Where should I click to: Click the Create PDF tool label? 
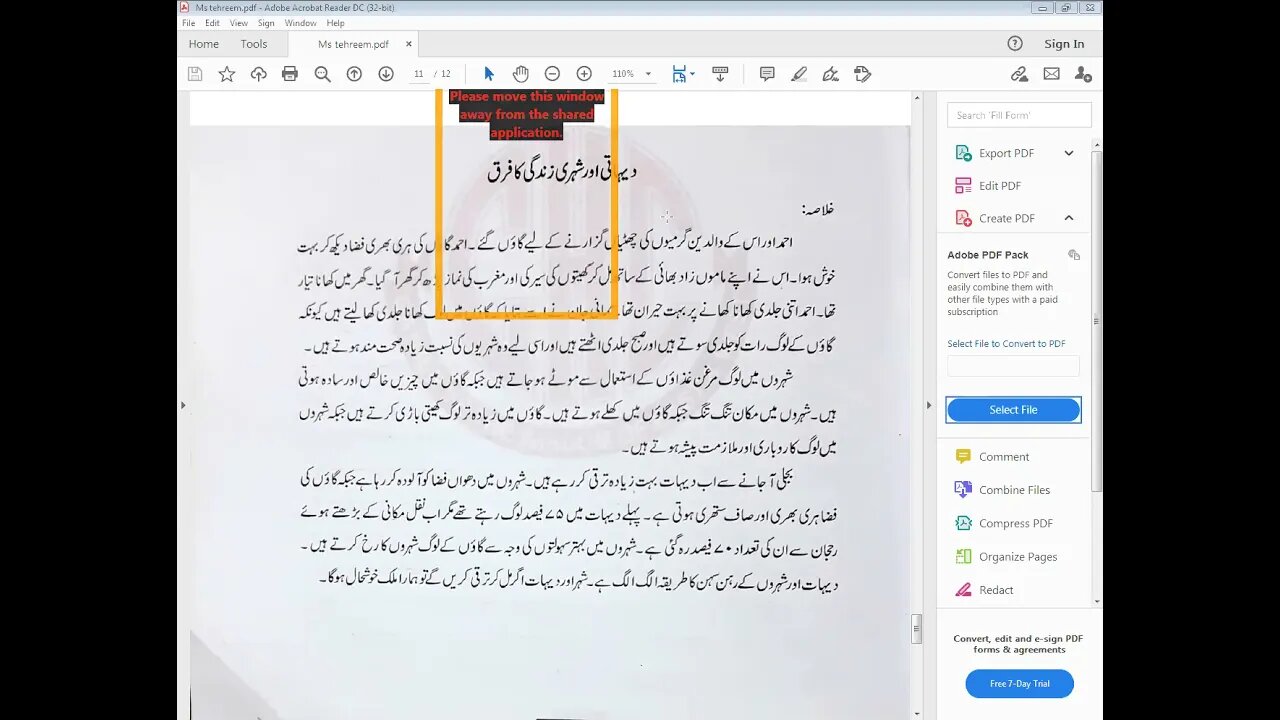[x=1006, y=218]
